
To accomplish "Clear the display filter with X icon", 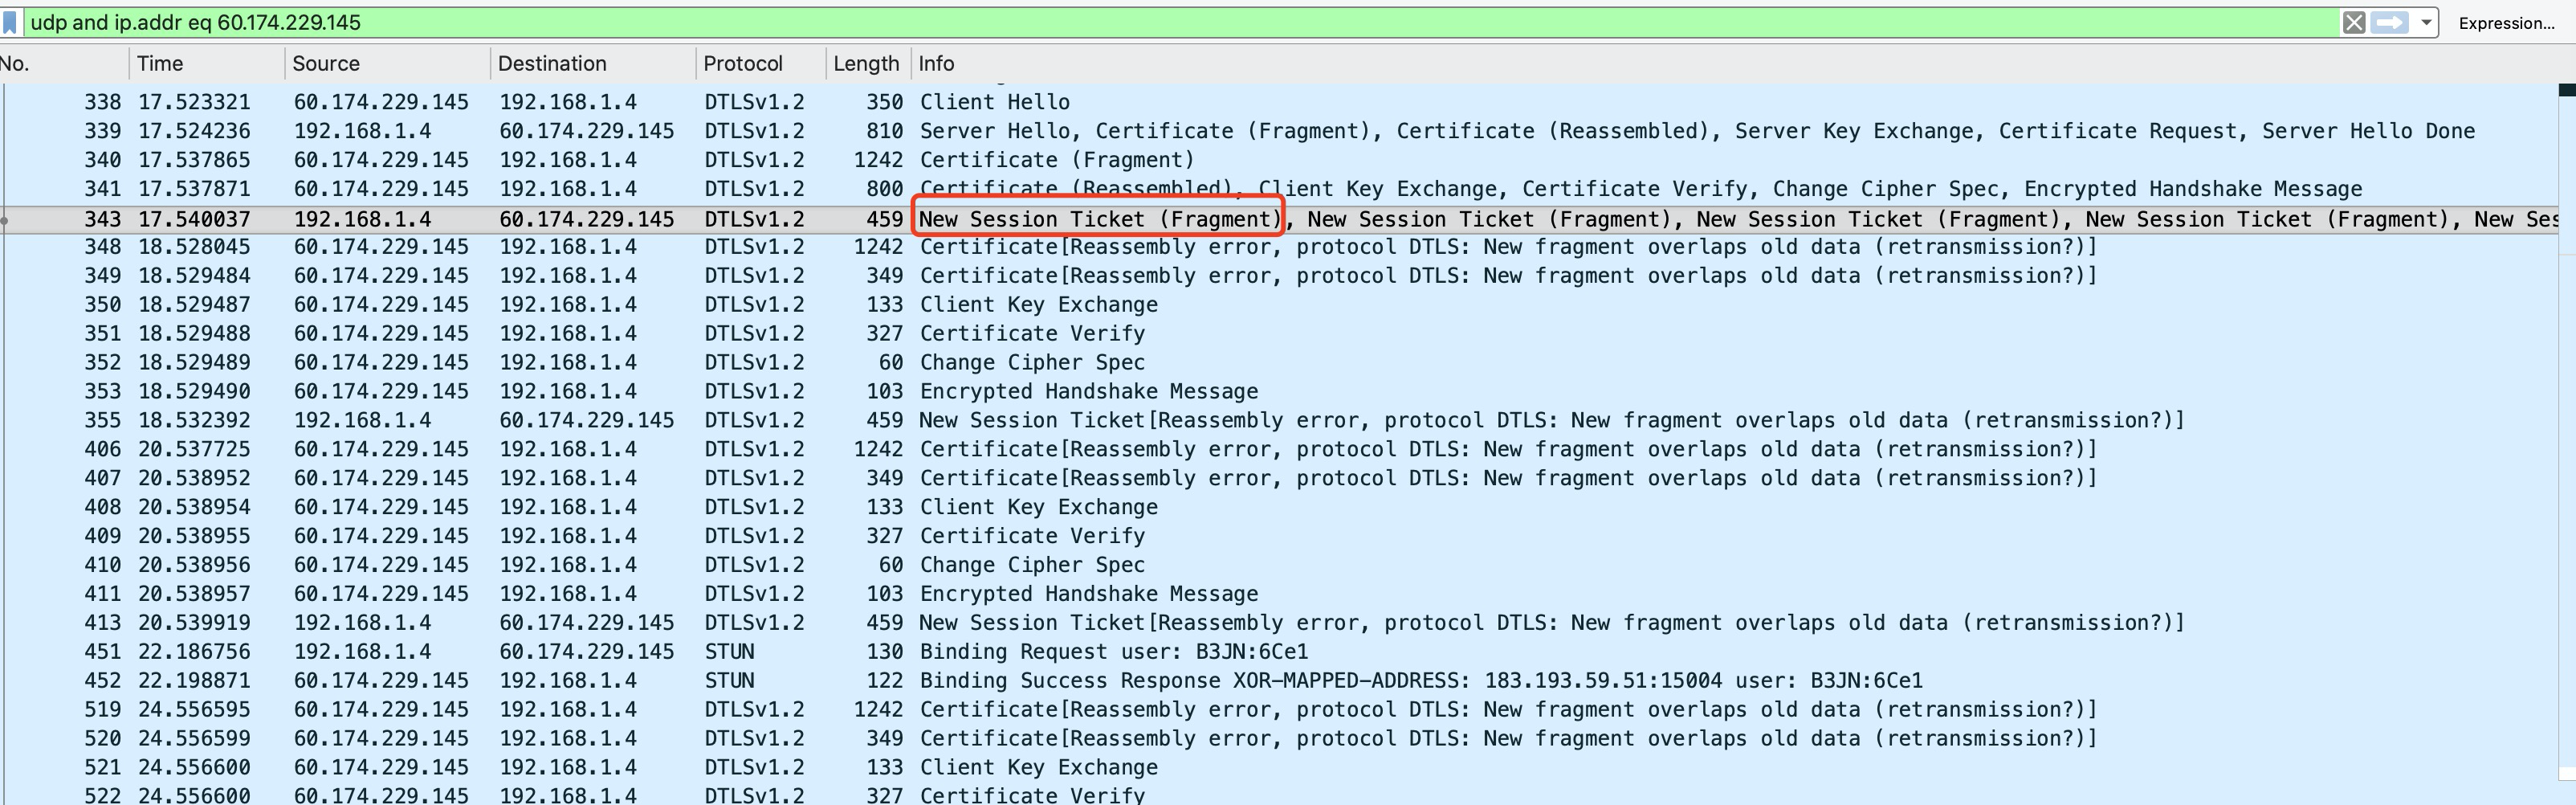I will [x=2354, y=22].
